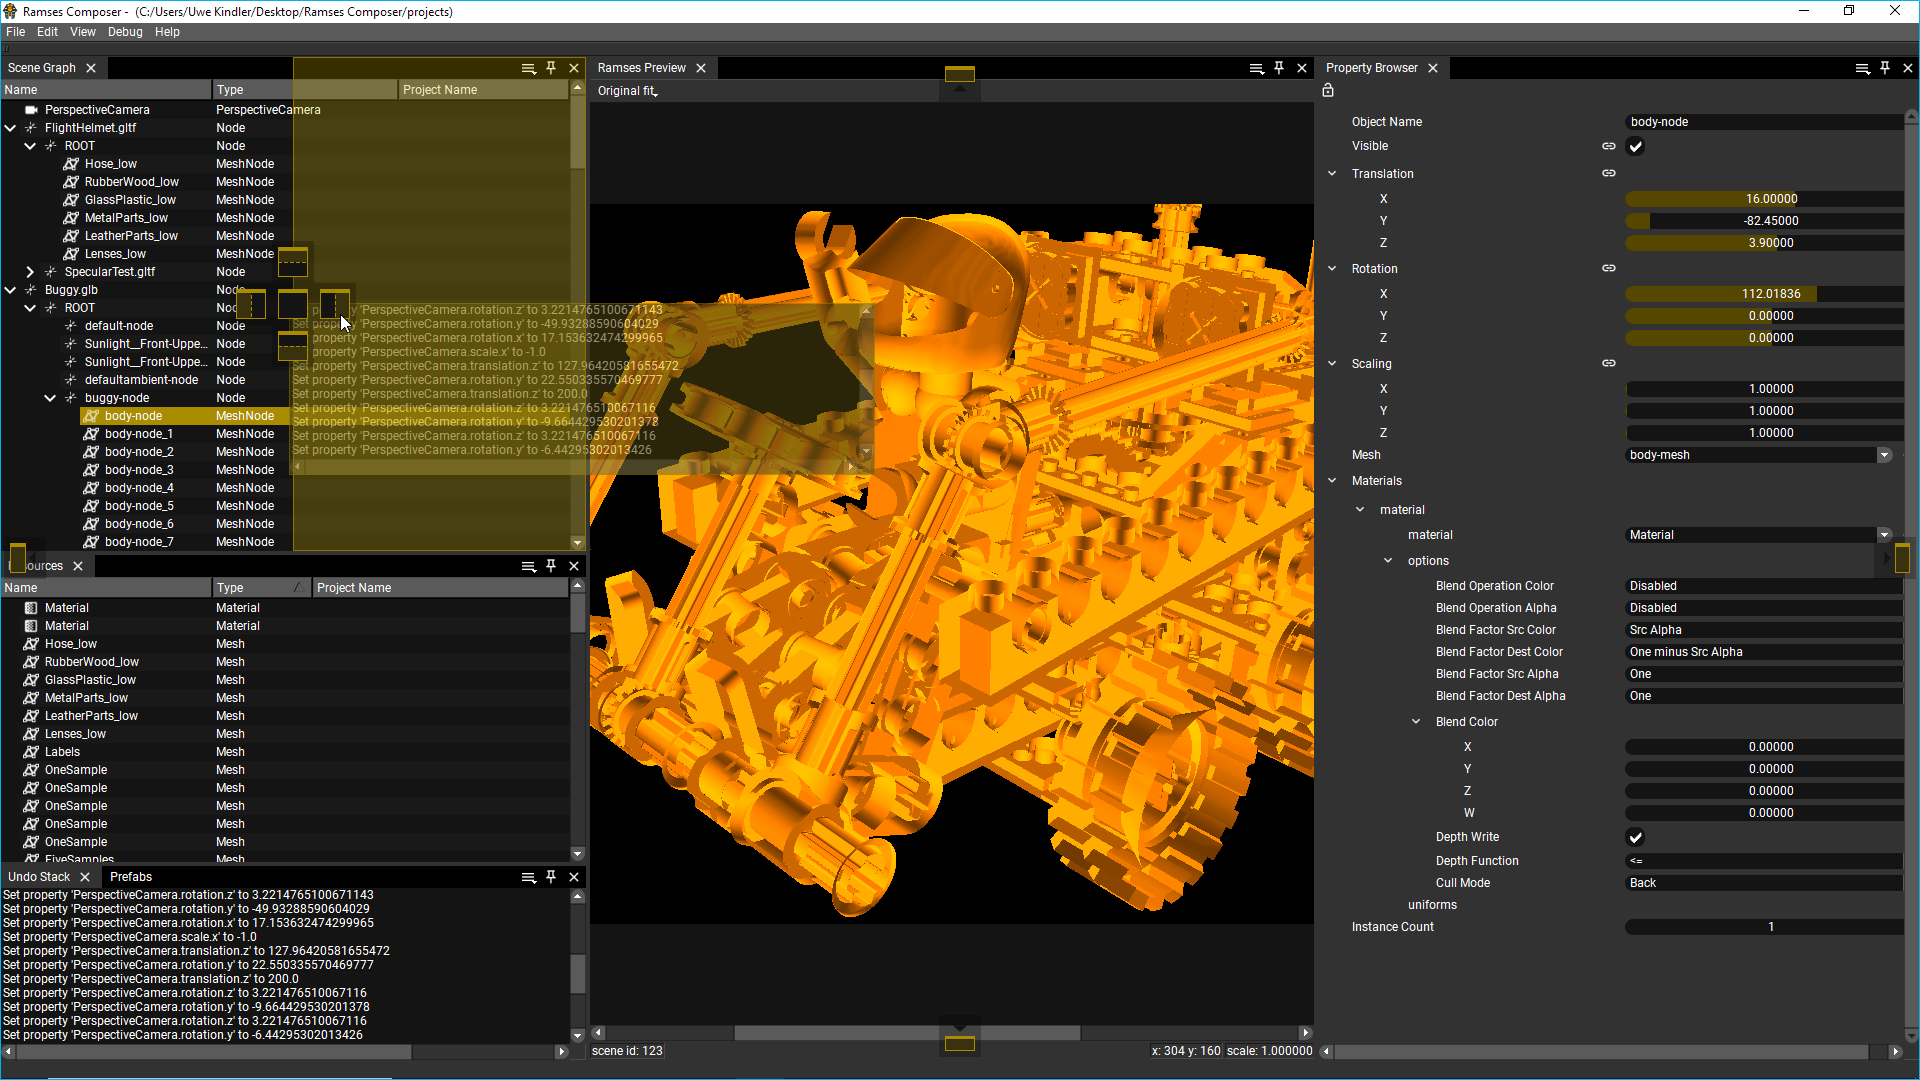1920x1080 pixels.
Task: Toggle the Visible checkbox
Action: pos(1635,146)
